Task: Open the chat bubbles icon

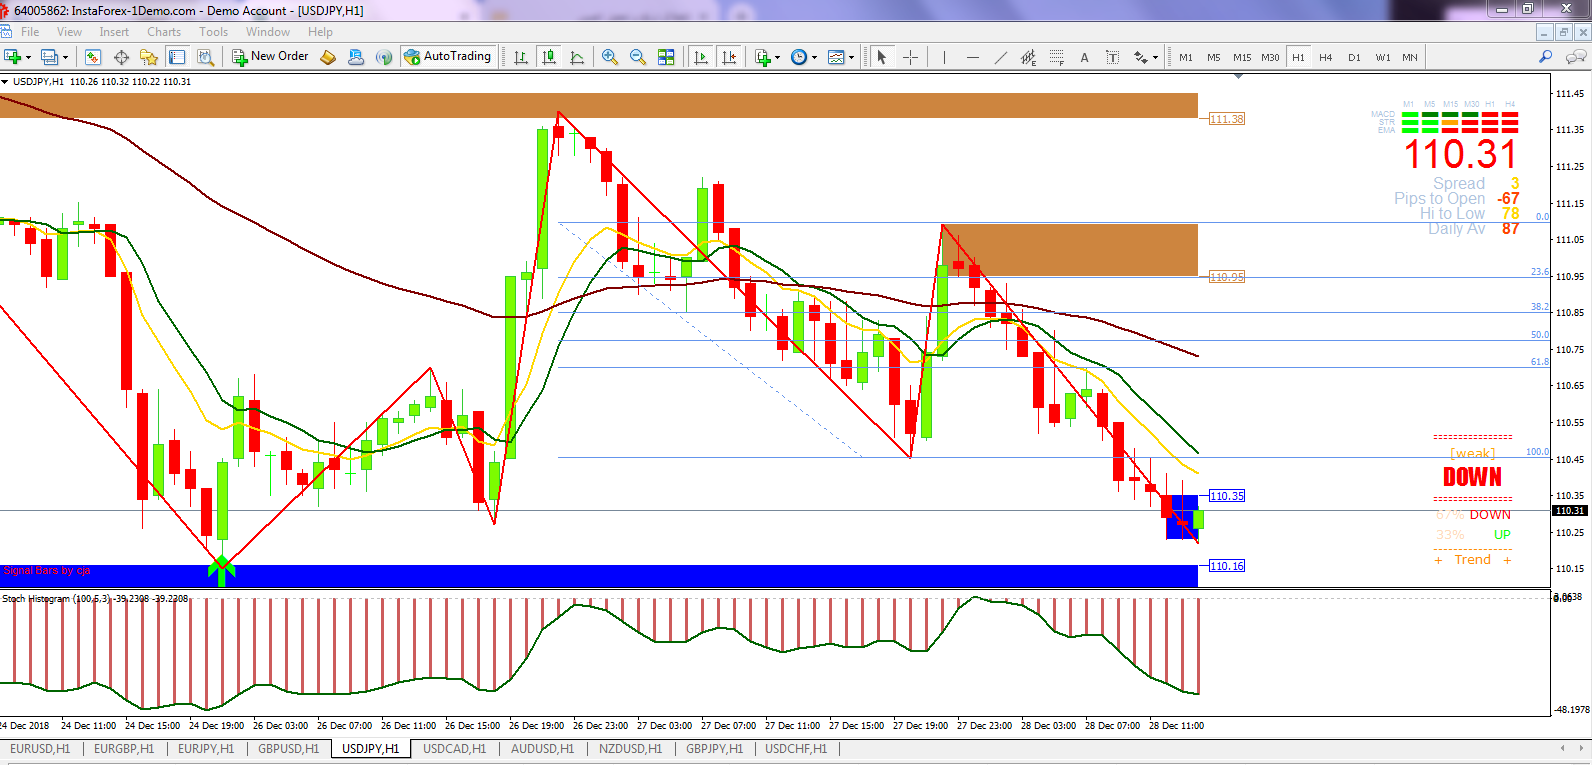Action: pos(1577,57)
